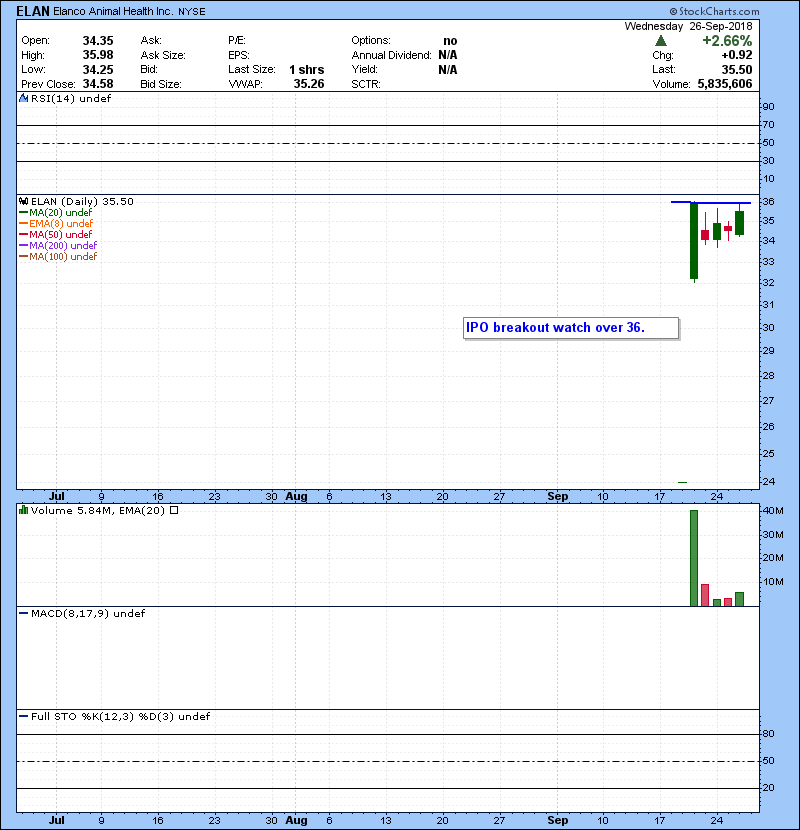Click the blue resistance line at 36
800x830 pixels.
pos(711,202)
